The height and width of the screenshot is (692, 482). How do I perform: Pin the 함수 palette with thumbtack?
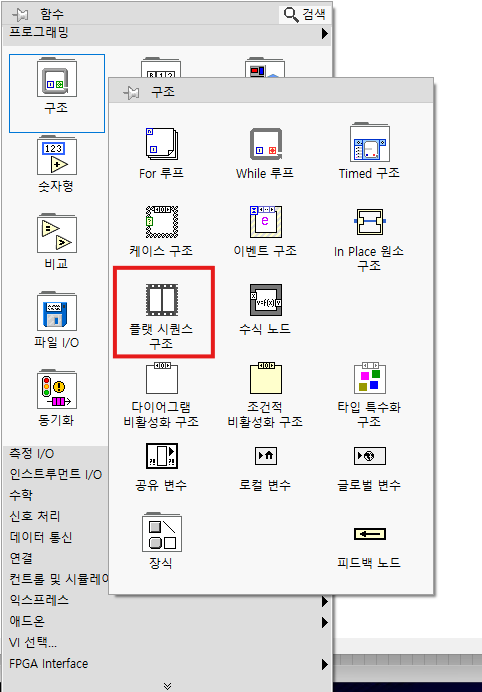(x=20, y=15)
